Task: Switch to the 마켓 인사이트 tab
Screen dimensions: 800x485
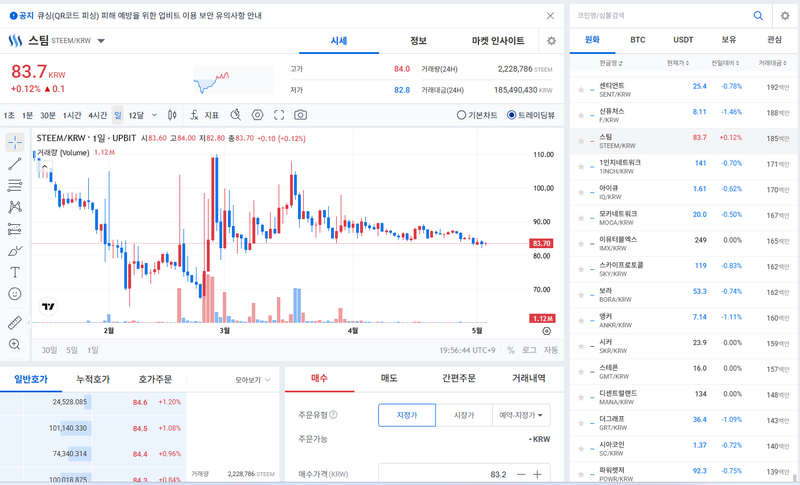Action: click(498, 41)
